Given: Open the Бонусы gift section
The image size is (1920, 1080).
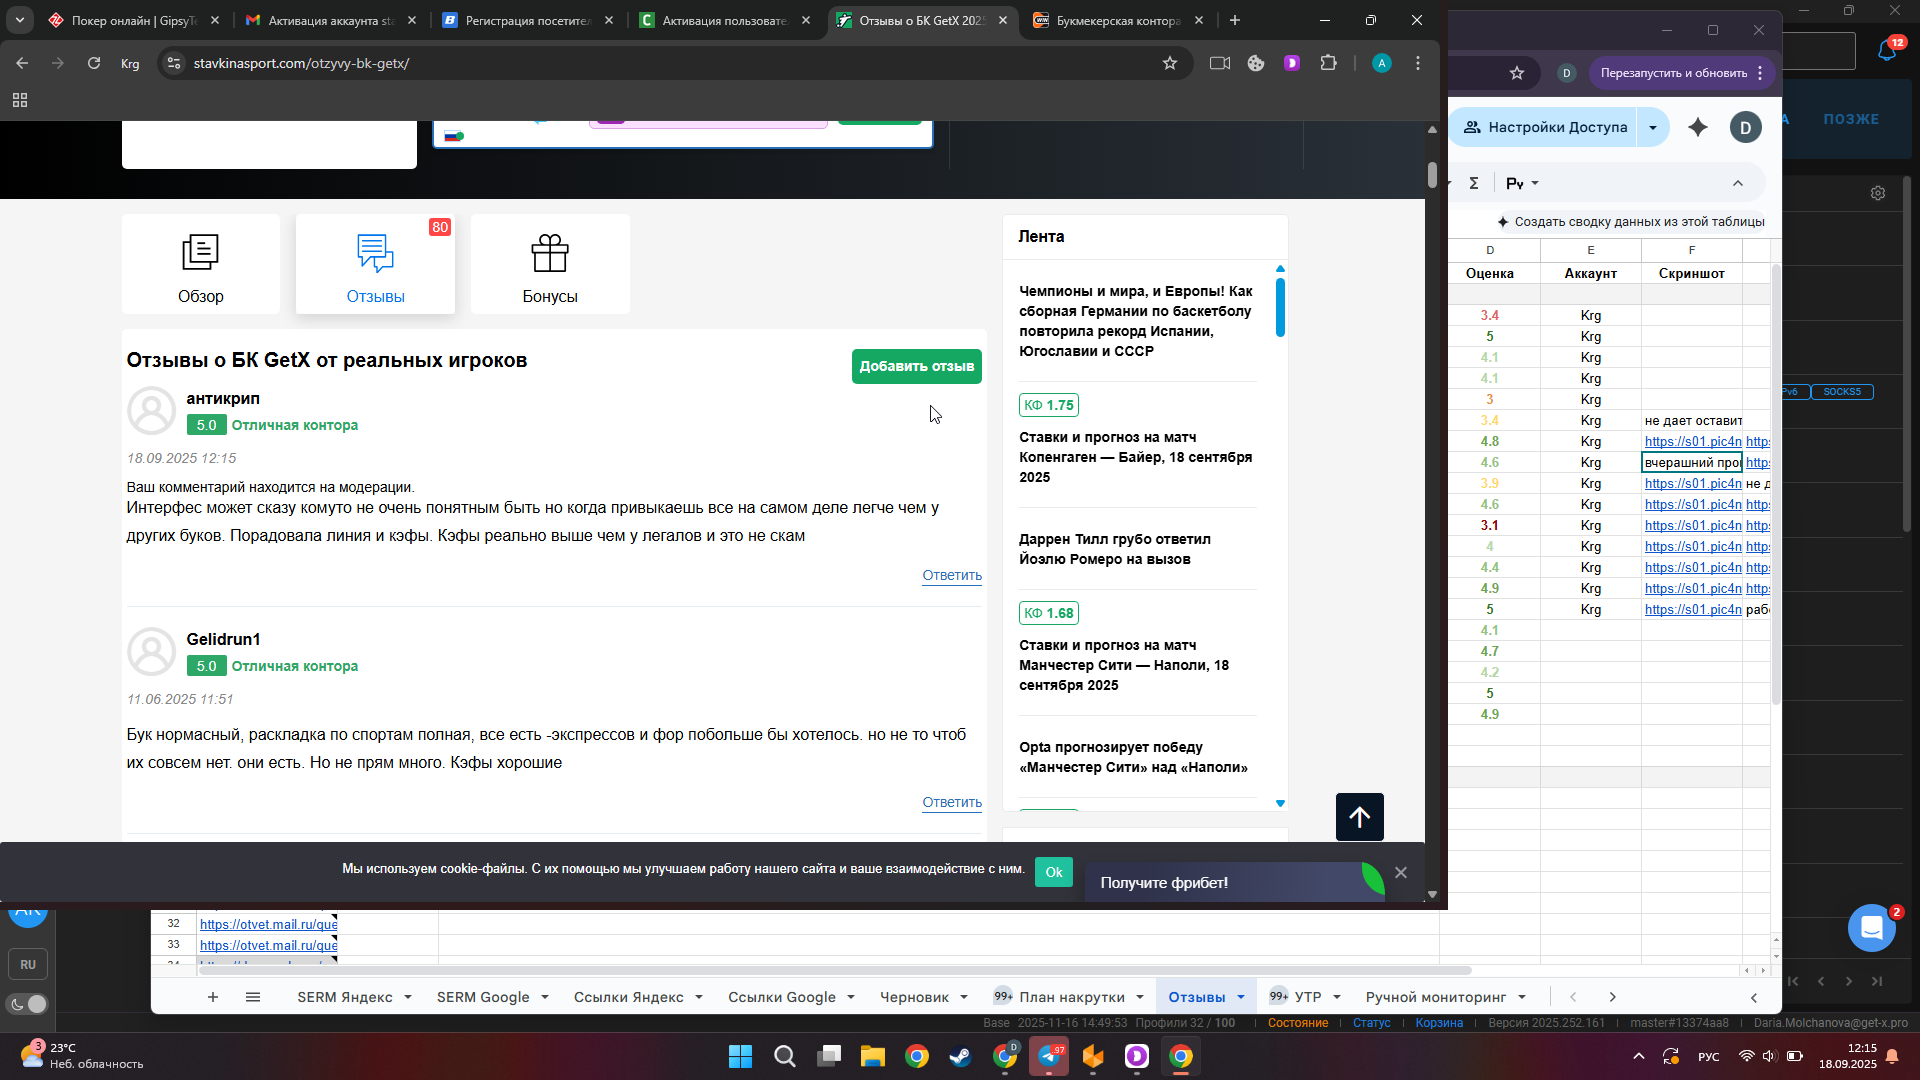Looking at the screenshot, I should (550, 264).
